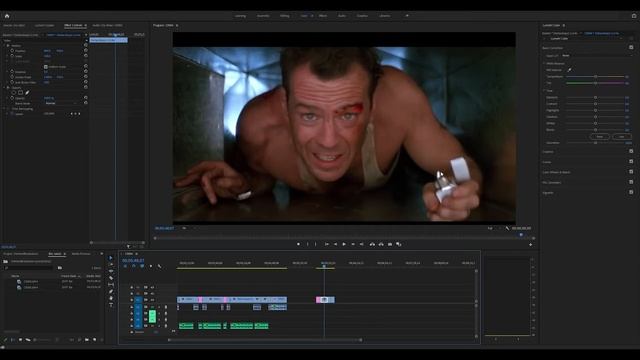Hide the V1 track output eye
The image size is (640, 360).
click(x=152, y=300)
